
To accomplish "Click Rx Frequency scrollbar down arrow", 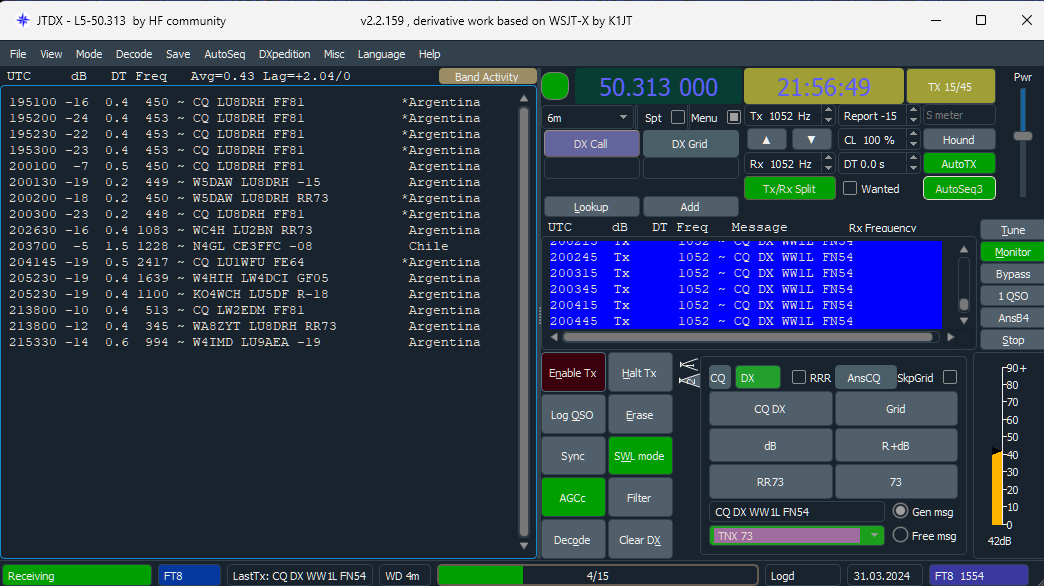I will tap(963, 321).
